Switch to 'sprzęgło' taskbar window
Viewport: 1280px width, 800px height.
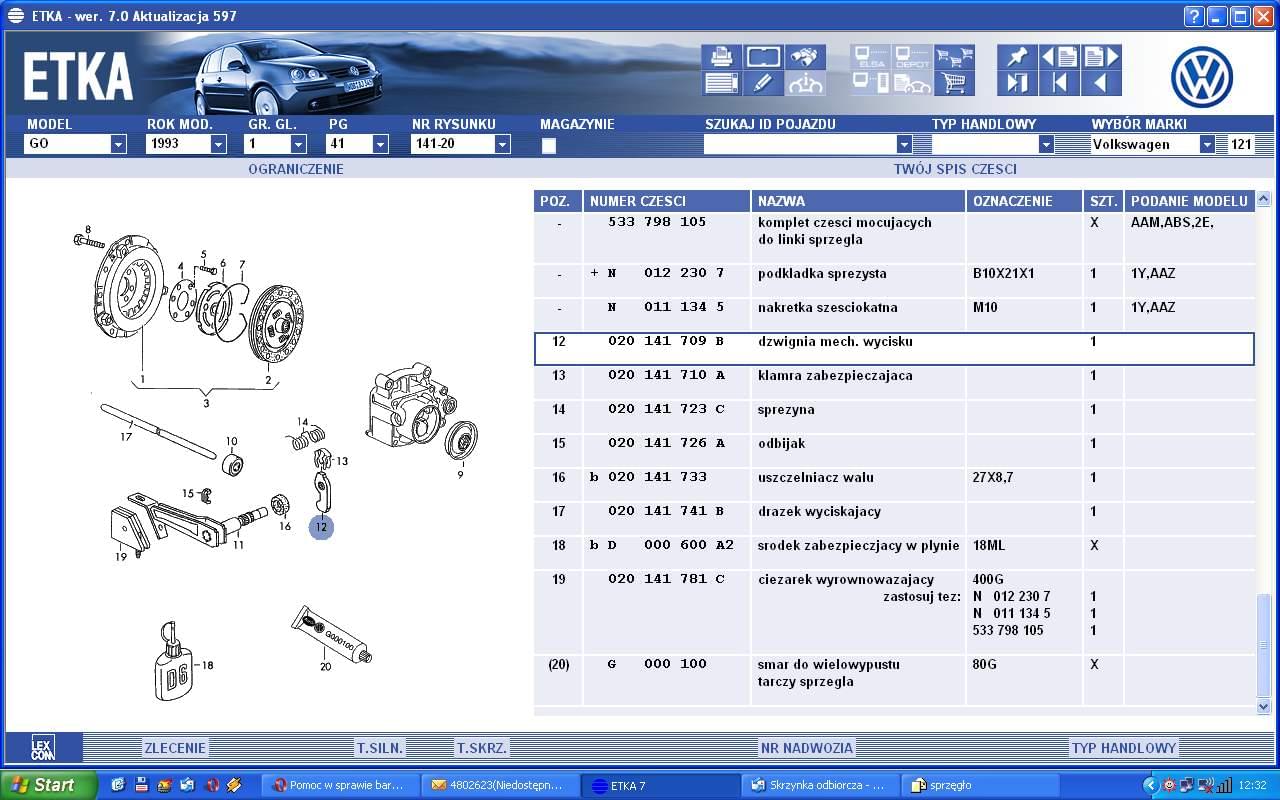pyautogui.click(x=980, y=785)
